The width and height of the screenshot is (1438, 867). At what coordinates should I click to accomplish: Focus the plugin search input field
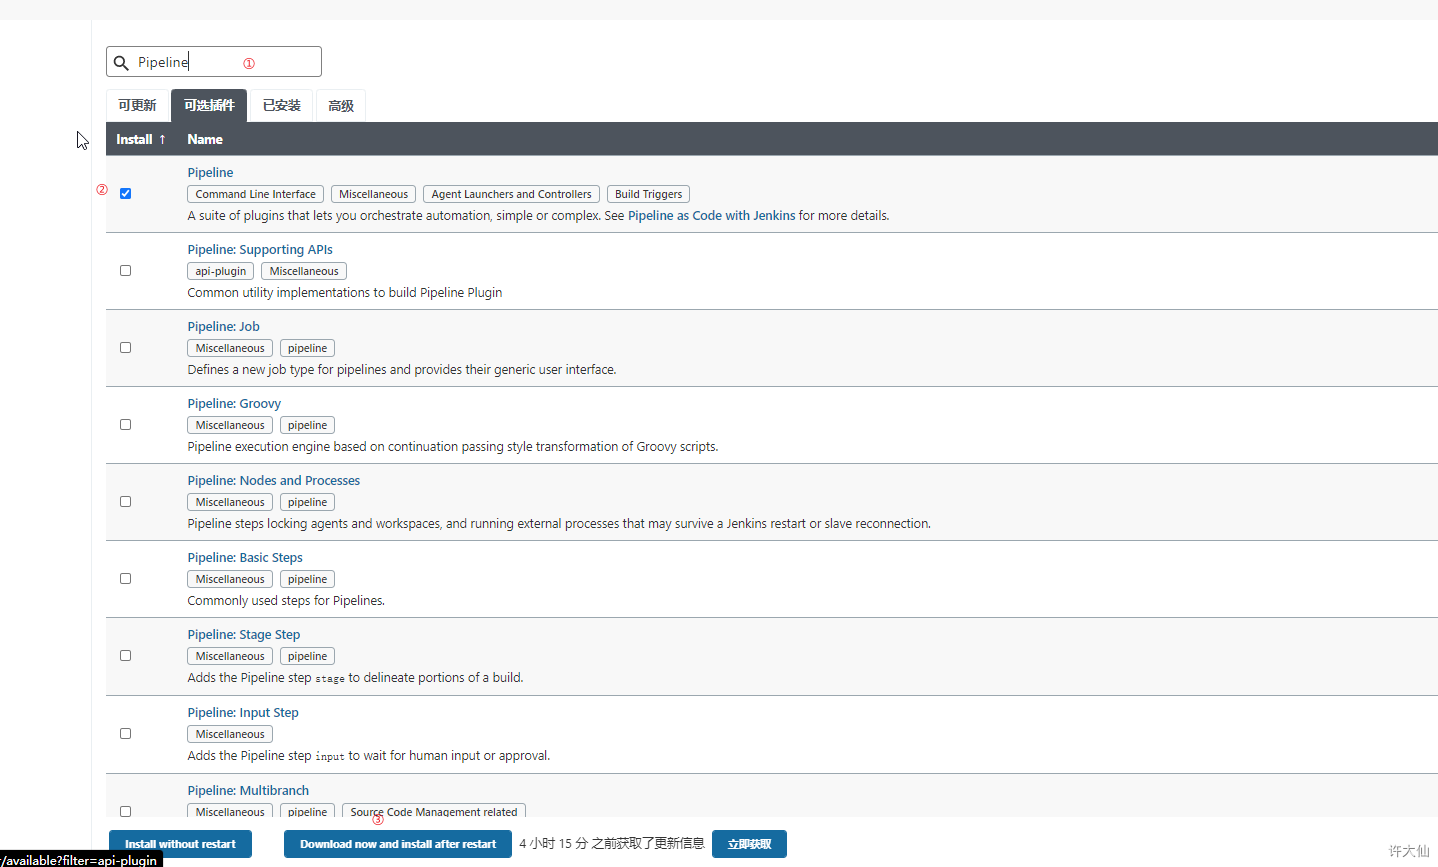click(214, 62)
